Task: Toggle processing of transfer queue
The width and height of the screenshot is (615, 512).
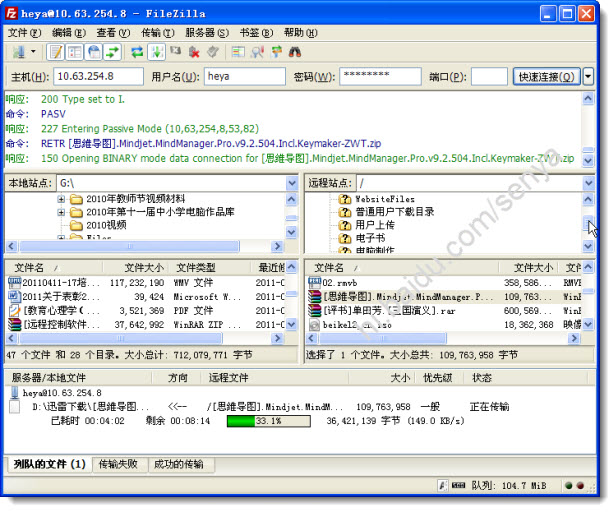Action: (156, 52)
